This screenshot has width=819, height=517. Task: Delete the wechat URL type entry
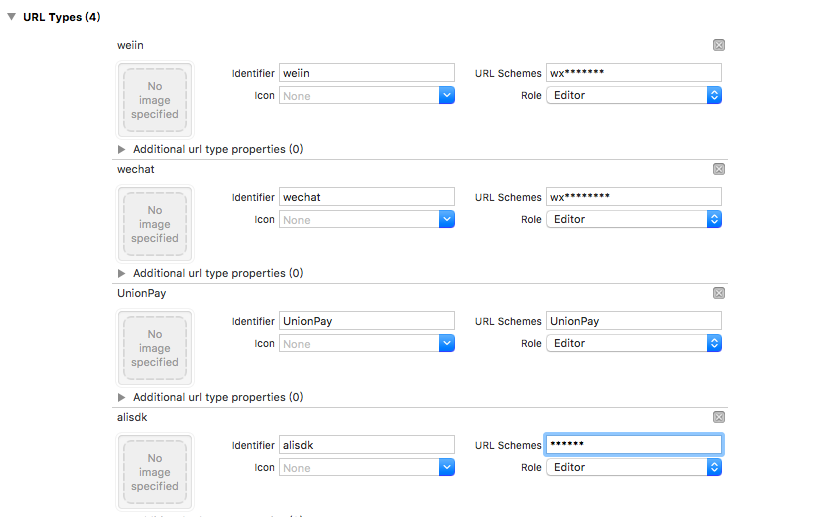(718, 169)
